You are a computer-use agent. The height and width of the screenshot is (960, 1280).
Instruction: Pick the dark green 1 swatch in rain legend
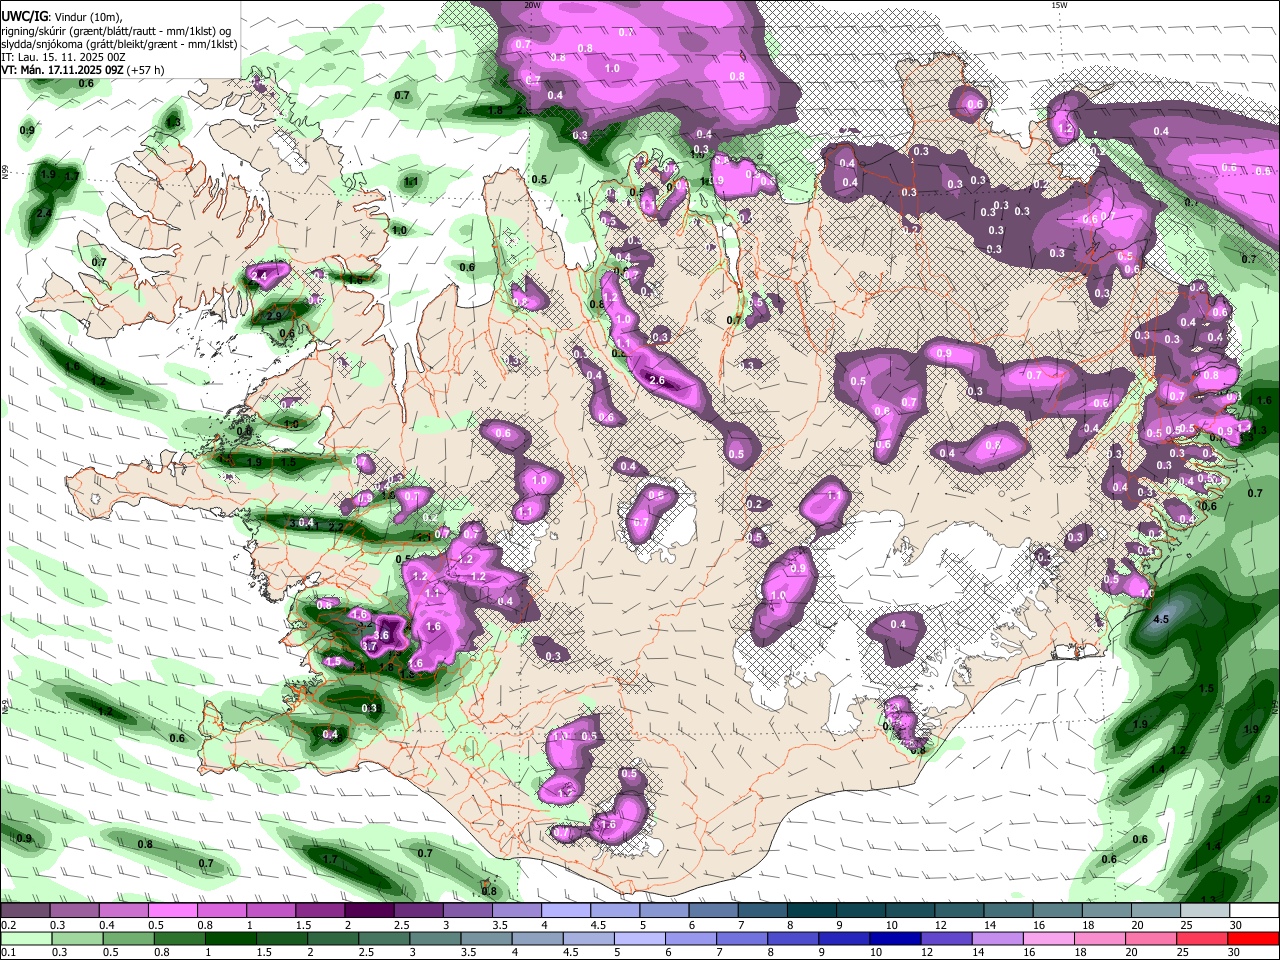pyautogui.click(x=230, y=938)
